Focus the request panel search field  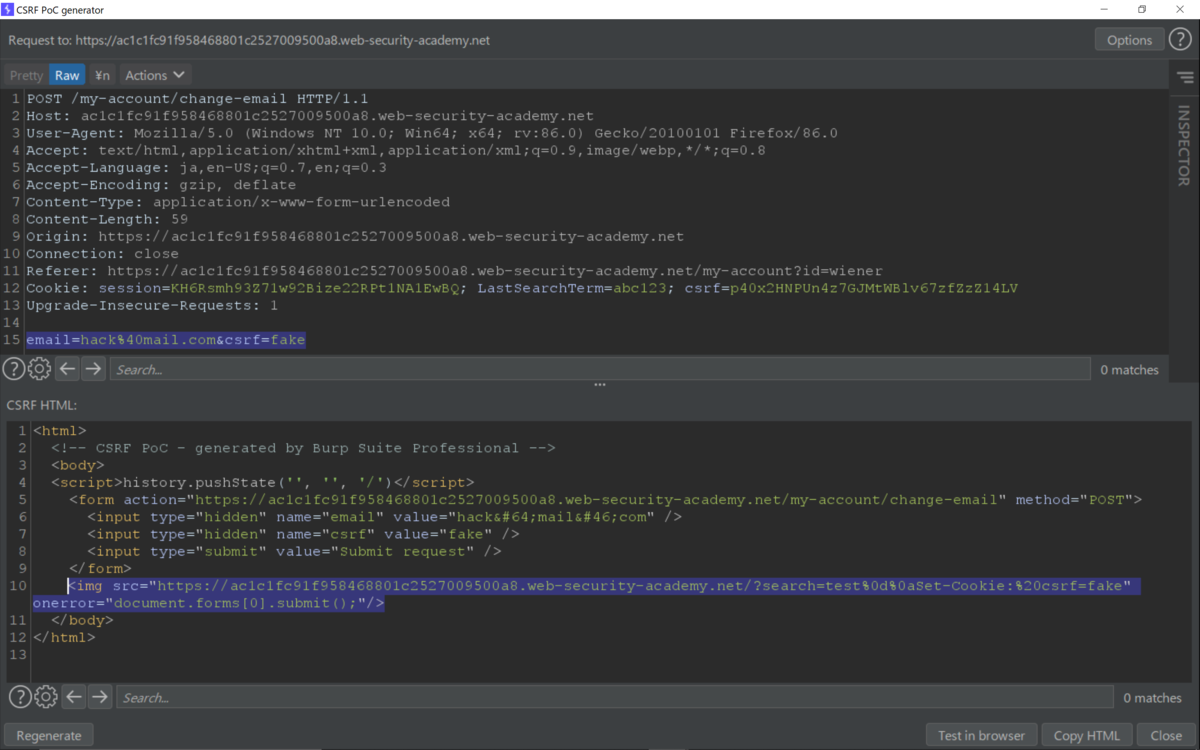tap(600, 370)
